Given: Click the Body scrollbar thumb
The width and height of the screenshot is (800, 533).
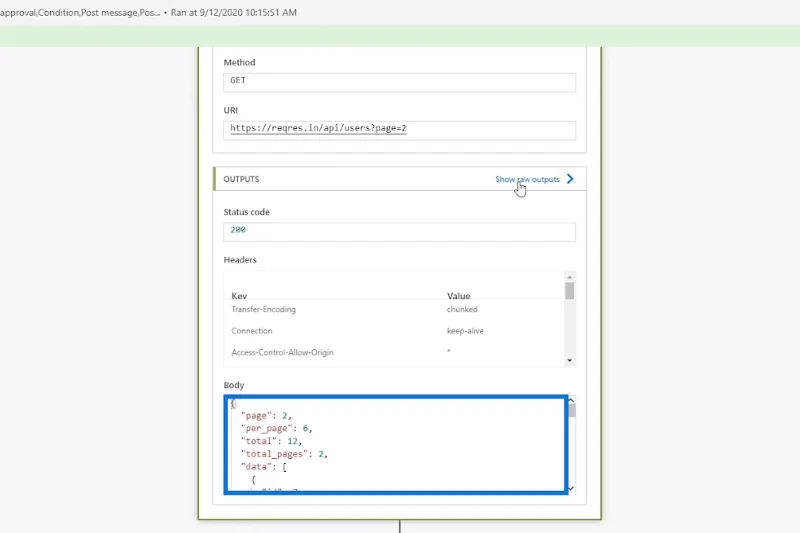Looking at the screenshot, I should pyautogui.click(x=572, y=411).
